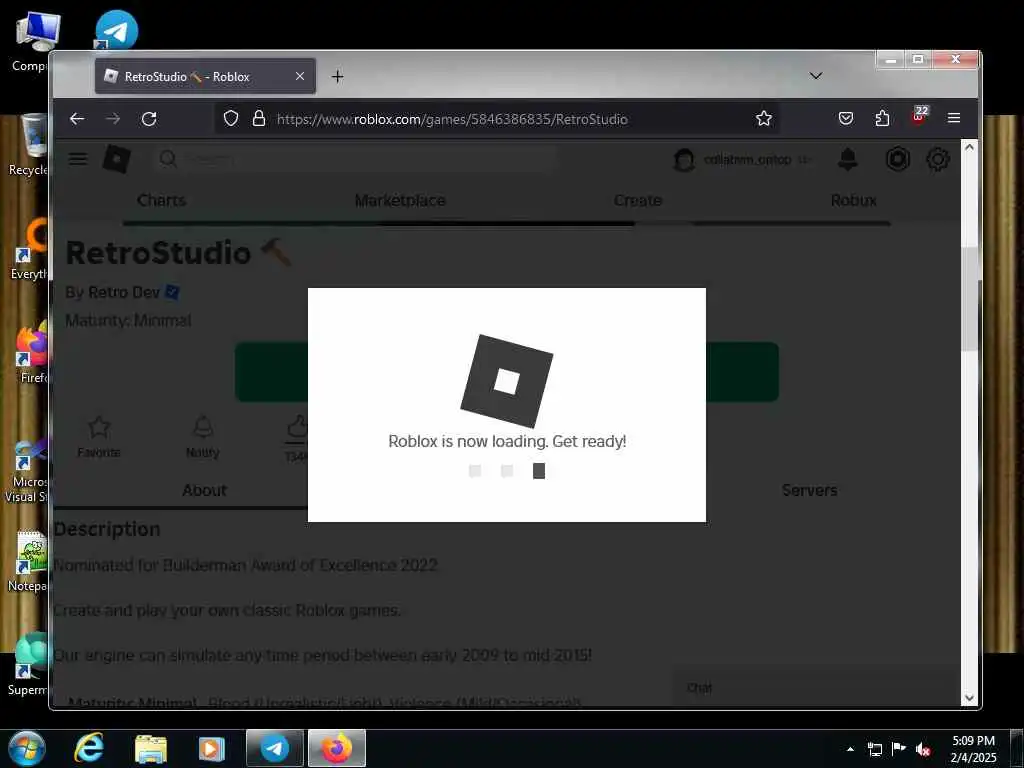
Task: Select the Notepad++ desktop shortcut
Action: pos(29,562)
